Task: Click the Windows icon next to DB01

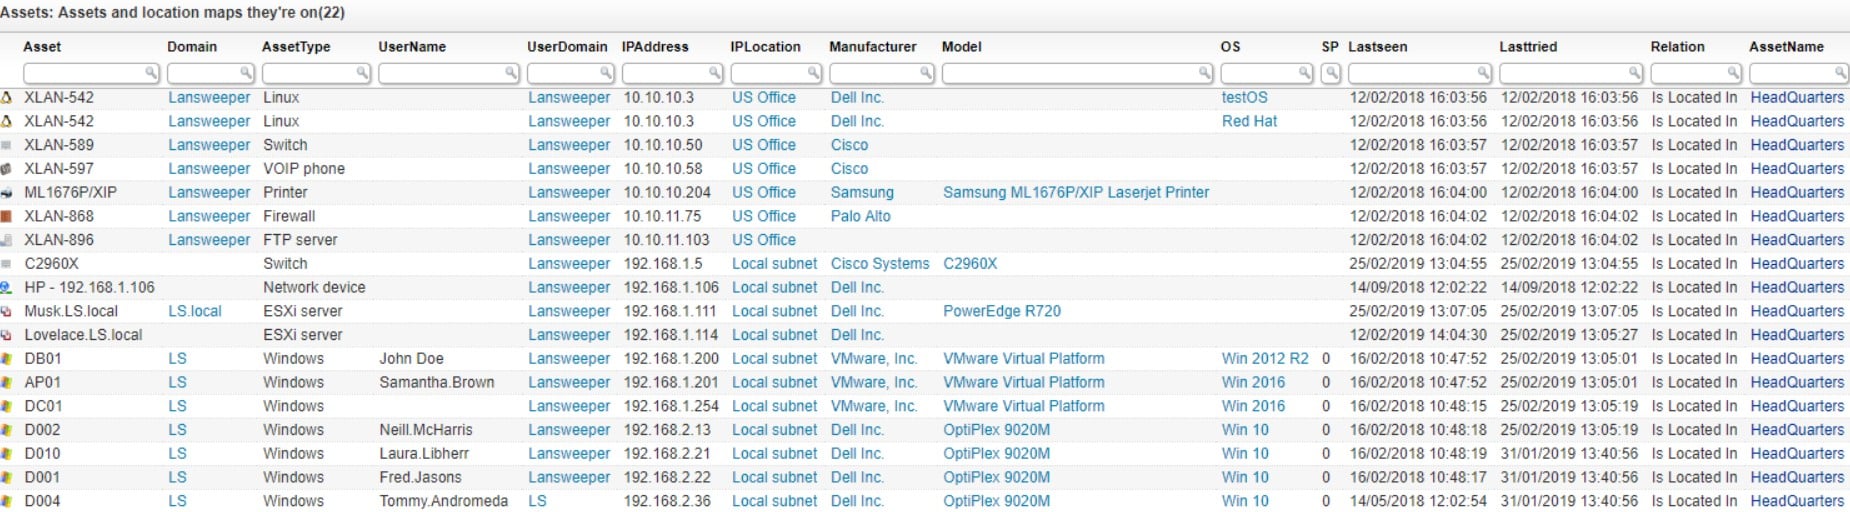Action: (6, 359)
